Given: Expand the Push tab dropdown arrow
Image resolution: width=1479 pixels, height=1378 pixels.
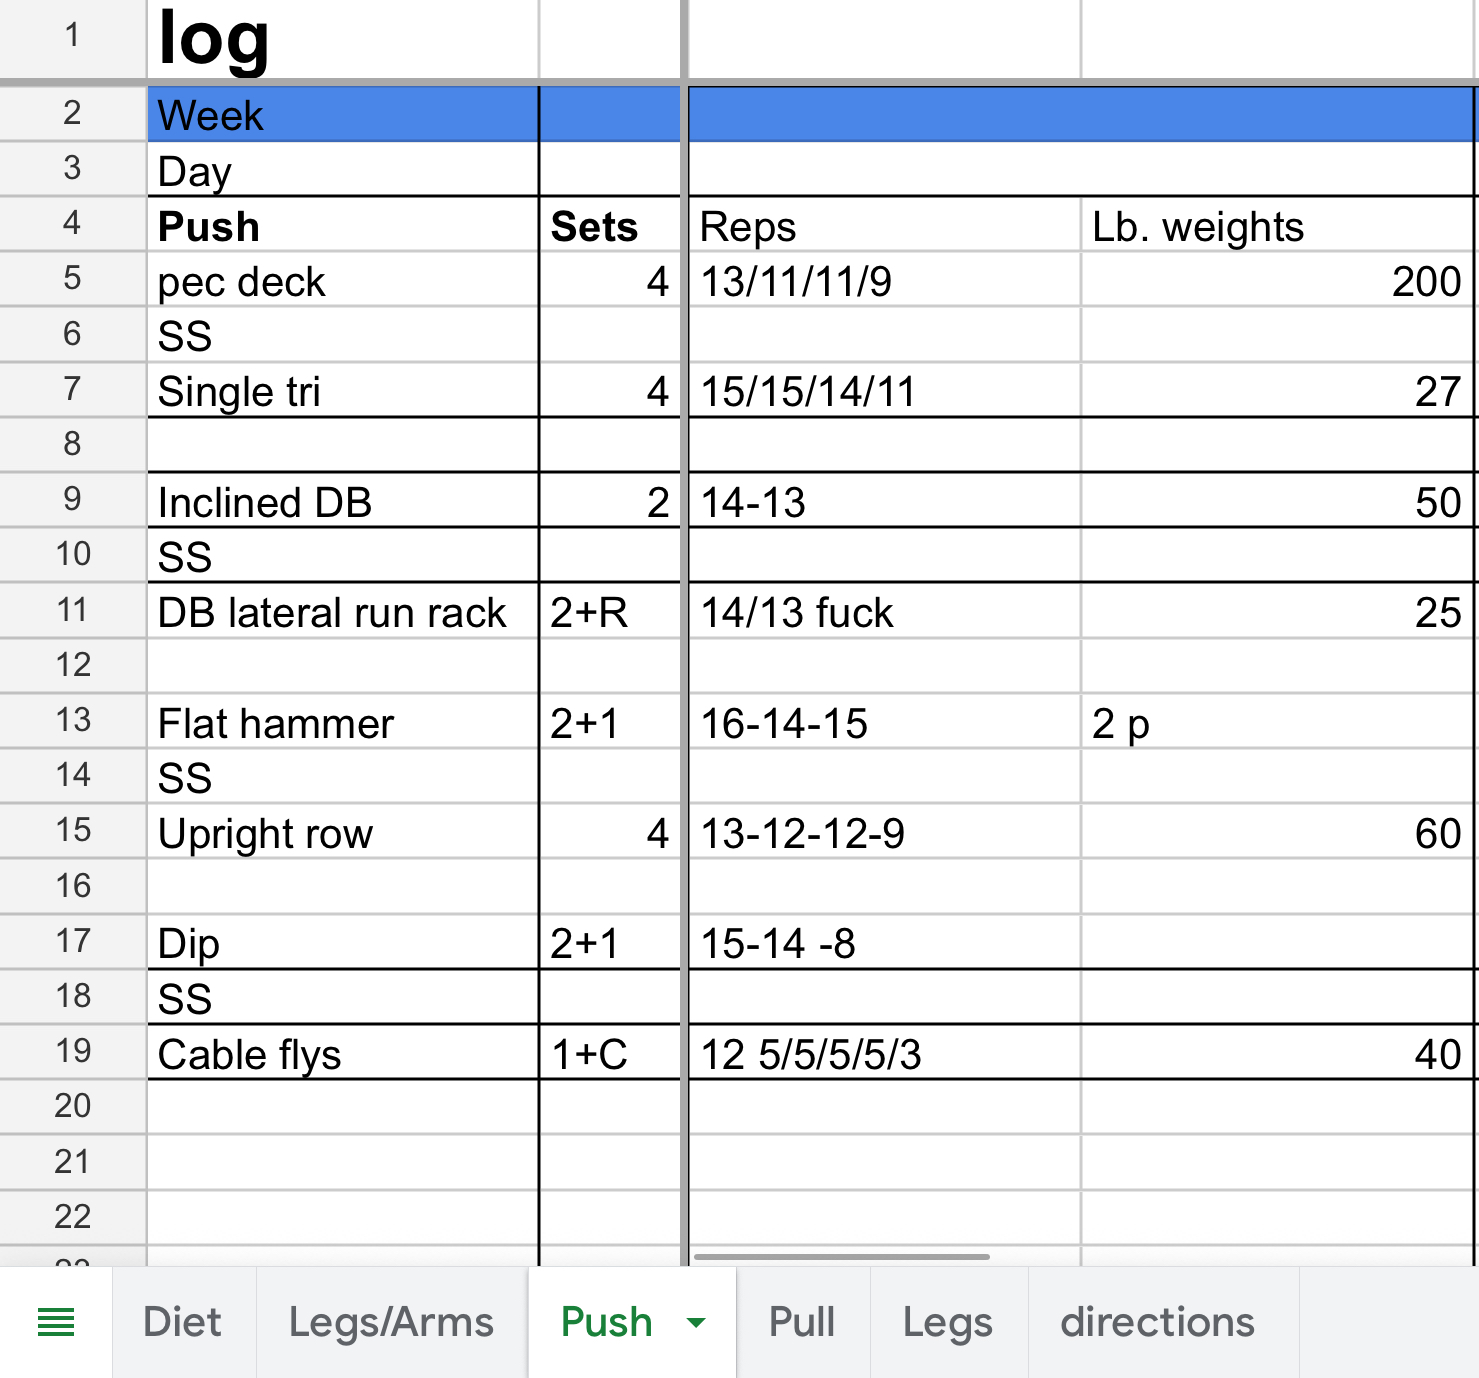Looking at the screenshot, I should [x=696, y=1322].
